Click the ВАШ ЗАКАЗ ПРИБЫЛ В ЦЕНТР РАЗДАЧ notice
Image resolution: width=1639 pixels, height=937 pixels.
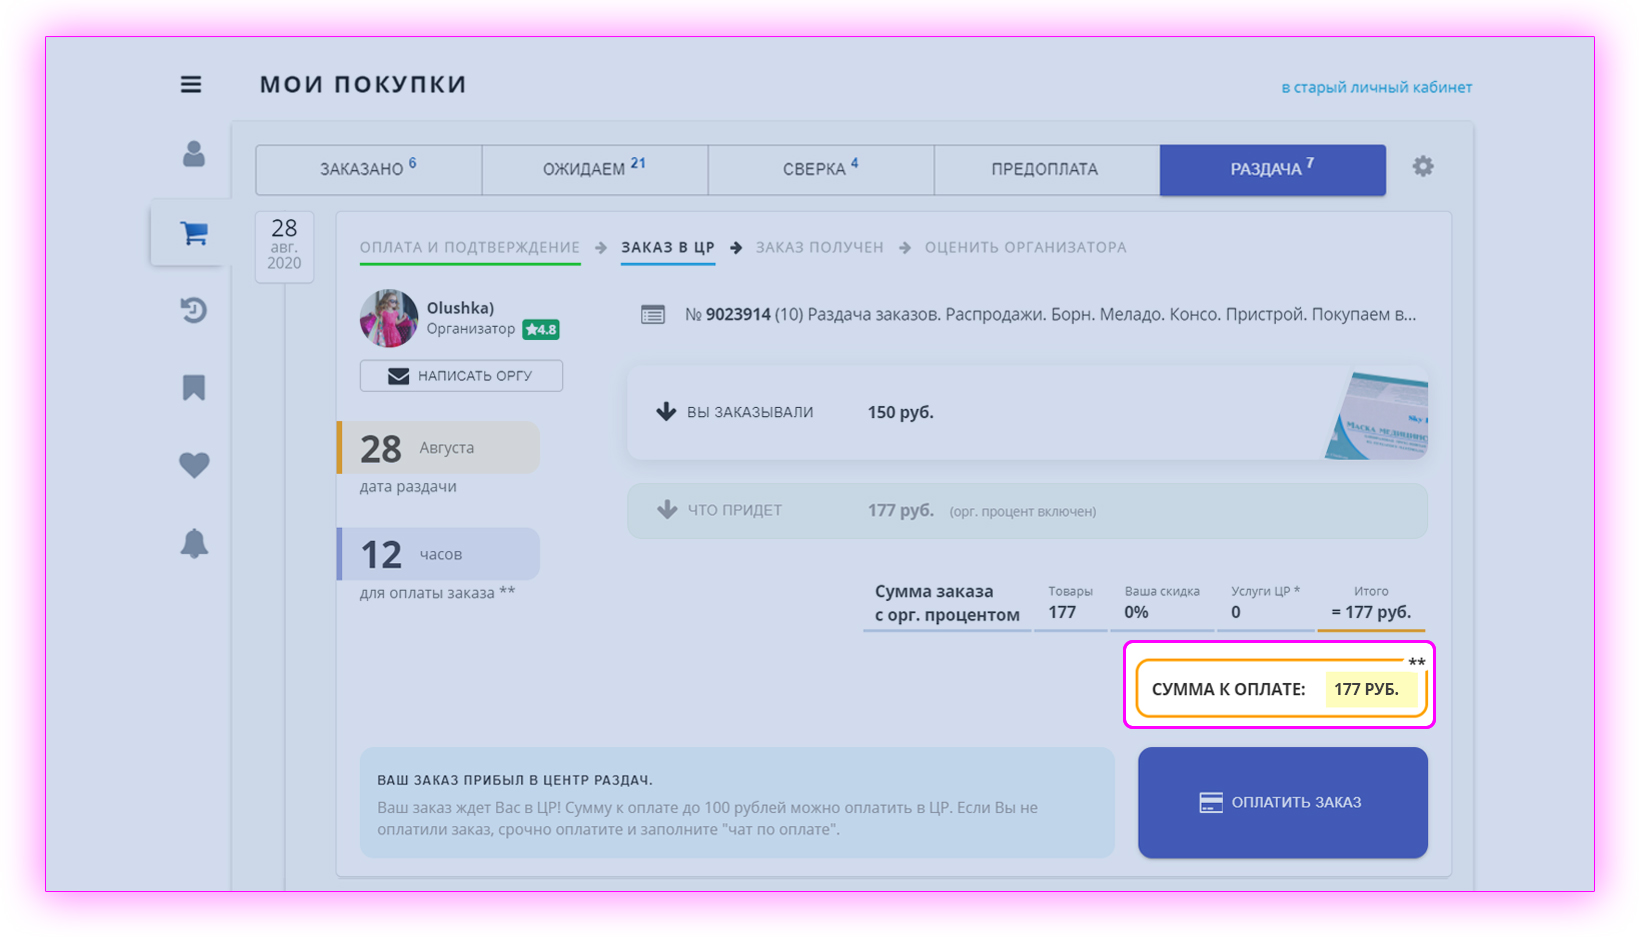pos(738,803)
